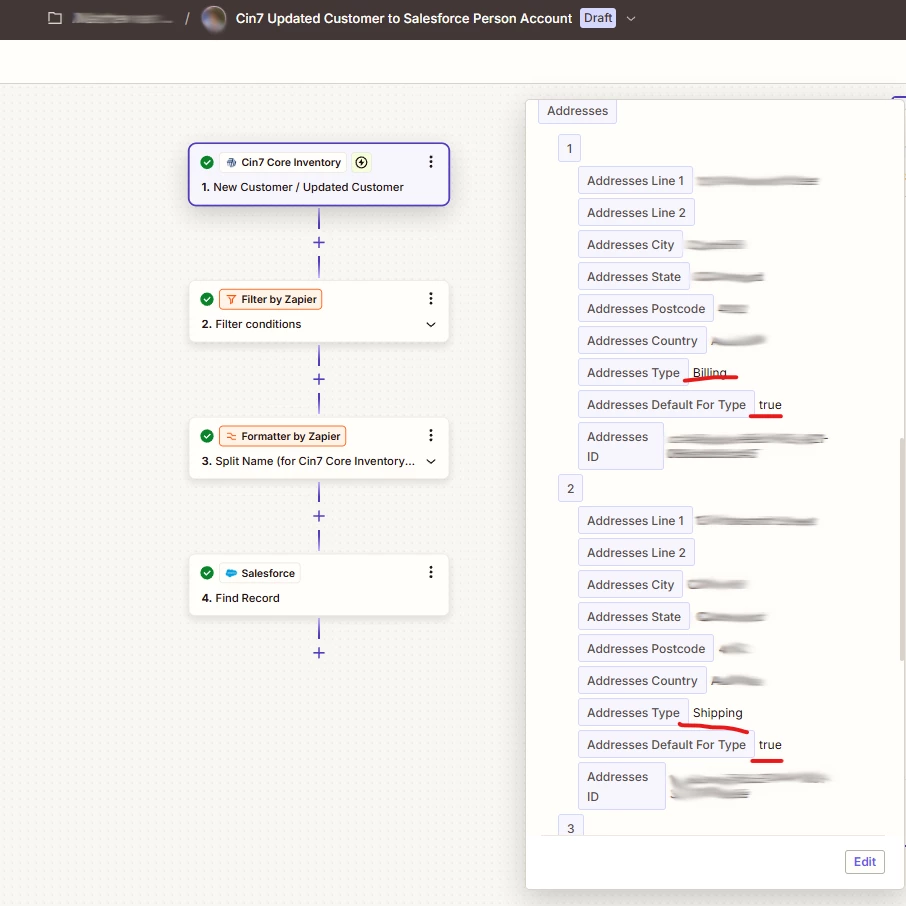Click the Shipping value text
Viewport: 906px width, 906px height.
718,712
